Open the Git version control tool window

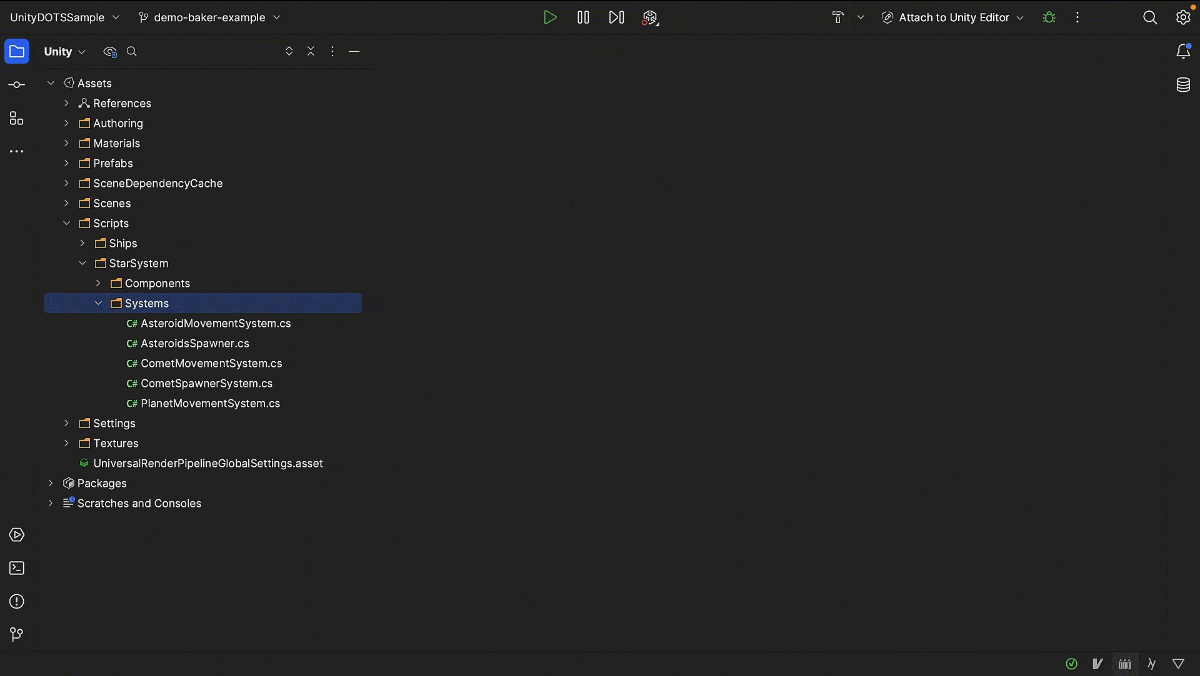[x=16, y=634]
